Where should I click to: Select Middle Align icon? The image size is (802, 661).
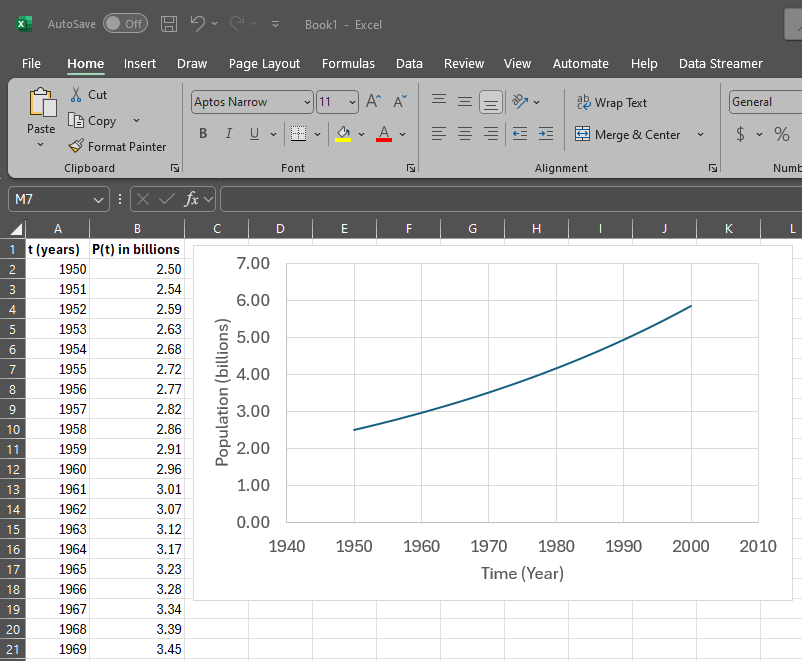(465, 101)
